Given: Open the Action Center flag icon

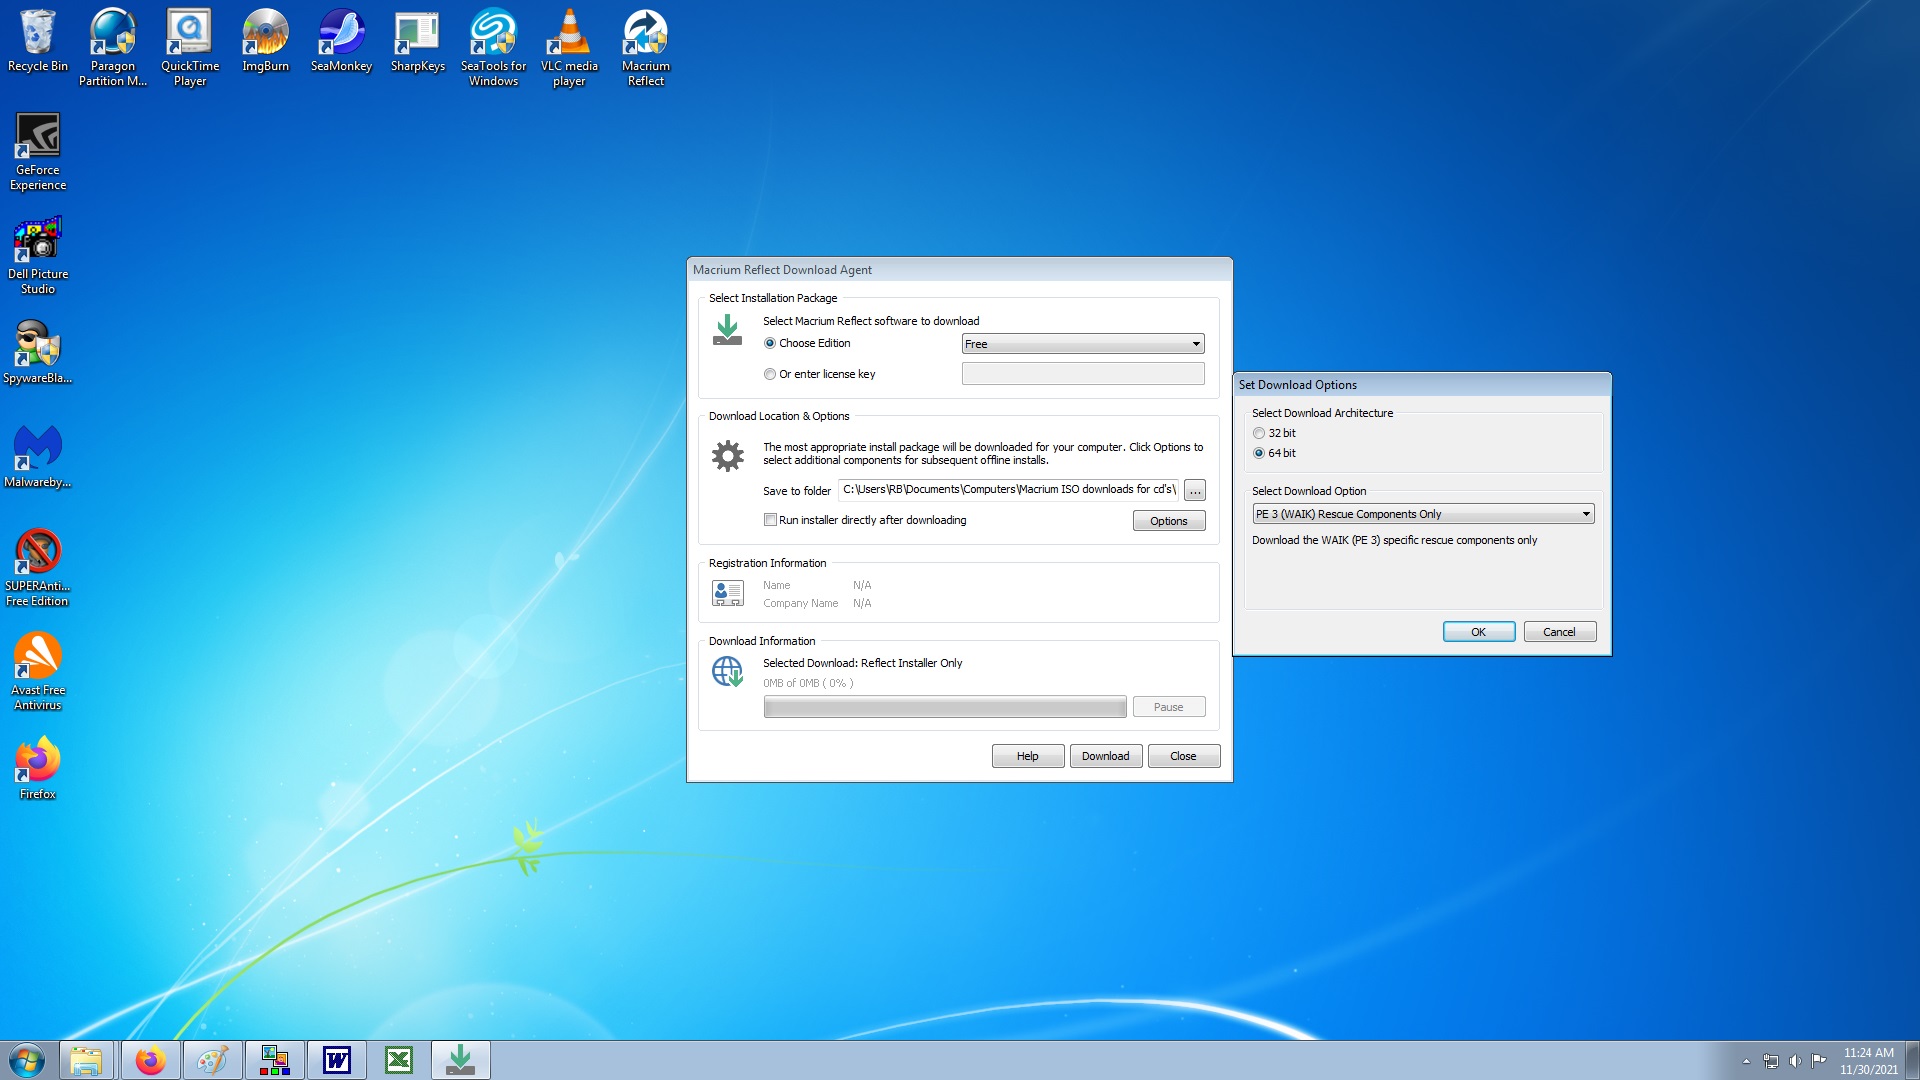Looking at the screenshot, I should coord(1819,1061).
